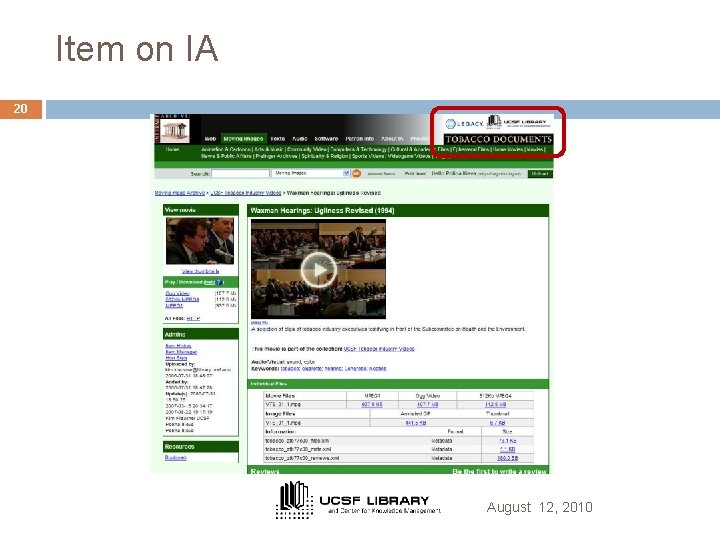Click the Legacy logo in the banner

tap(464, 124)
